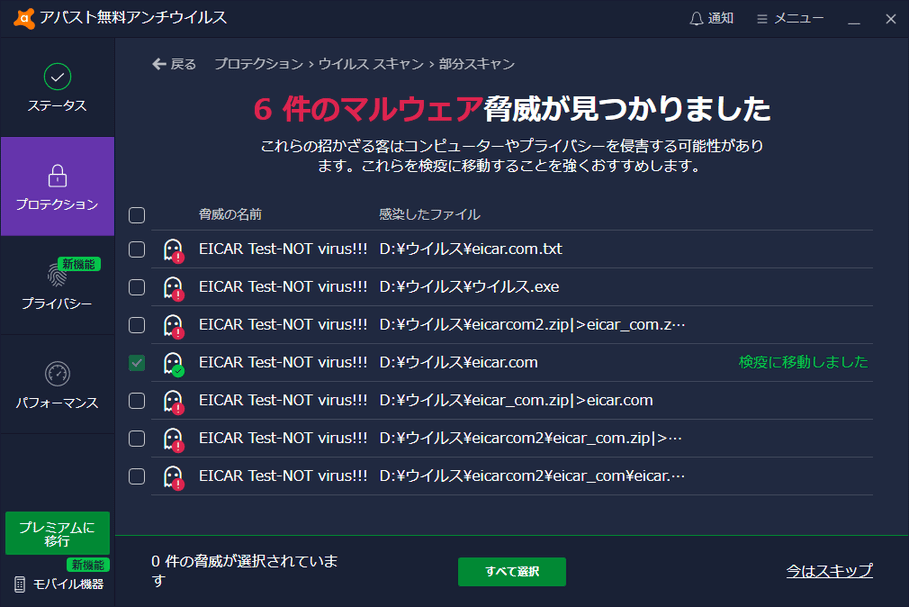
Task: Click path D:¥ウイルス¥ウイルス.exe
Action: click(469, 286)
